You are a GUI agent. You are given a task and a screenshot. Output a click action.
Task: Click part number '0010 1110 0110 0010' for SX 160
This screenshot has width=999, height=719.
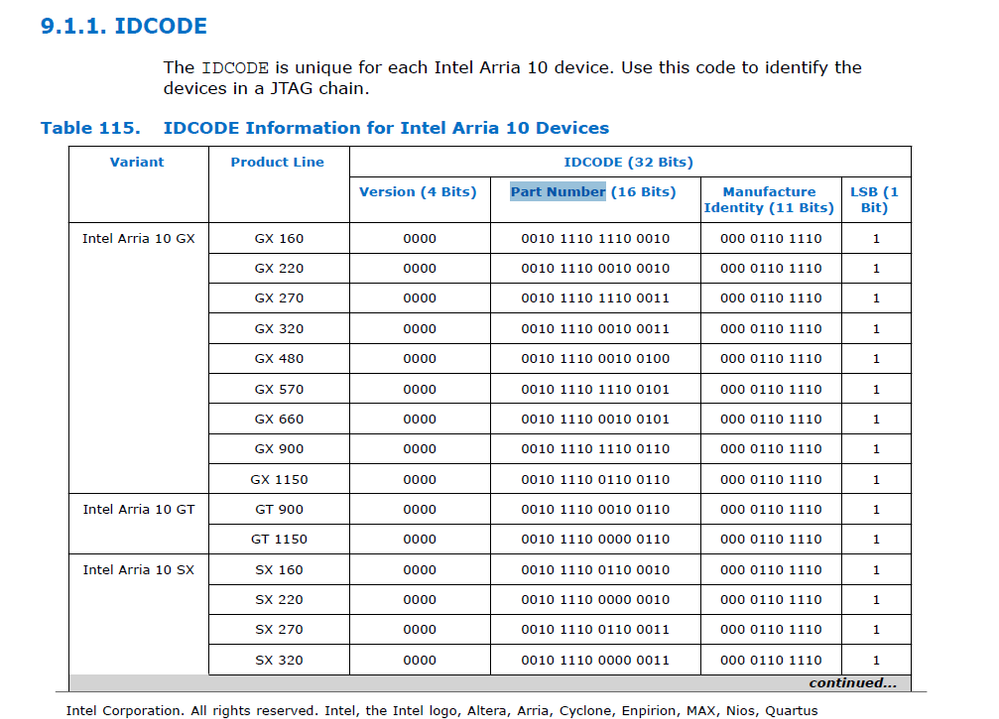pos(595,570)
